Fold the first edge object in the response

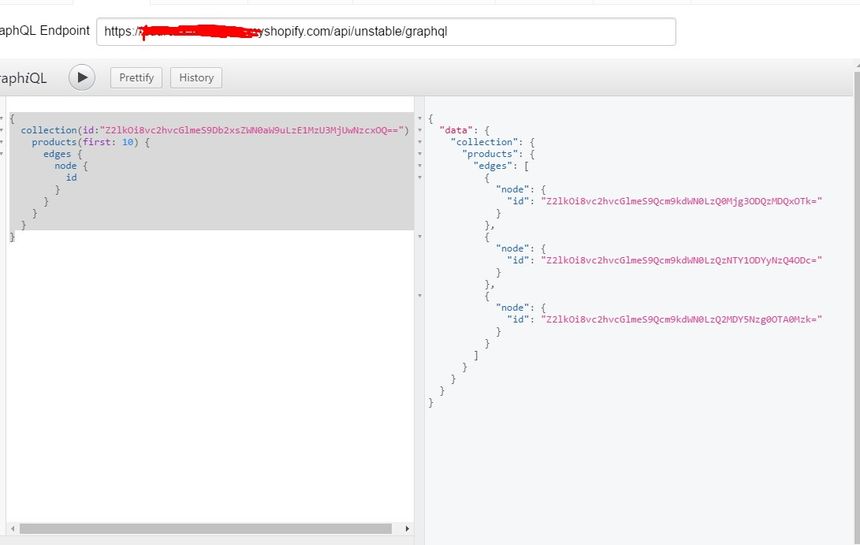coord(420,179)
